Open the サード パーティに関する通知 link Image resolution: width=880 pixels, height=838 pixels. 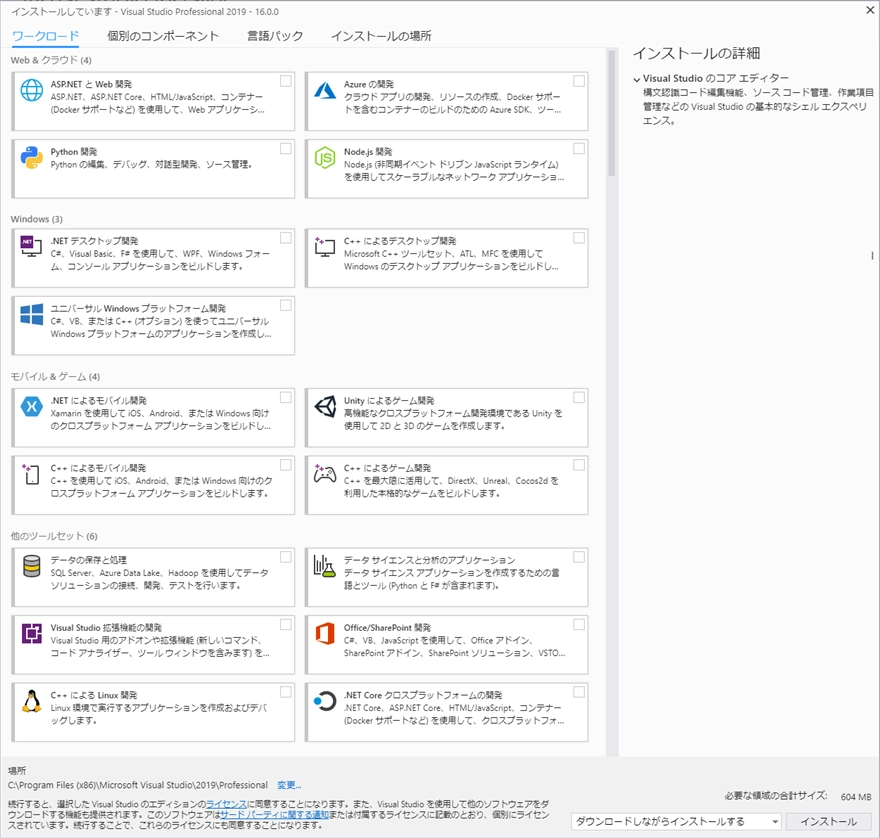[274, 814]
